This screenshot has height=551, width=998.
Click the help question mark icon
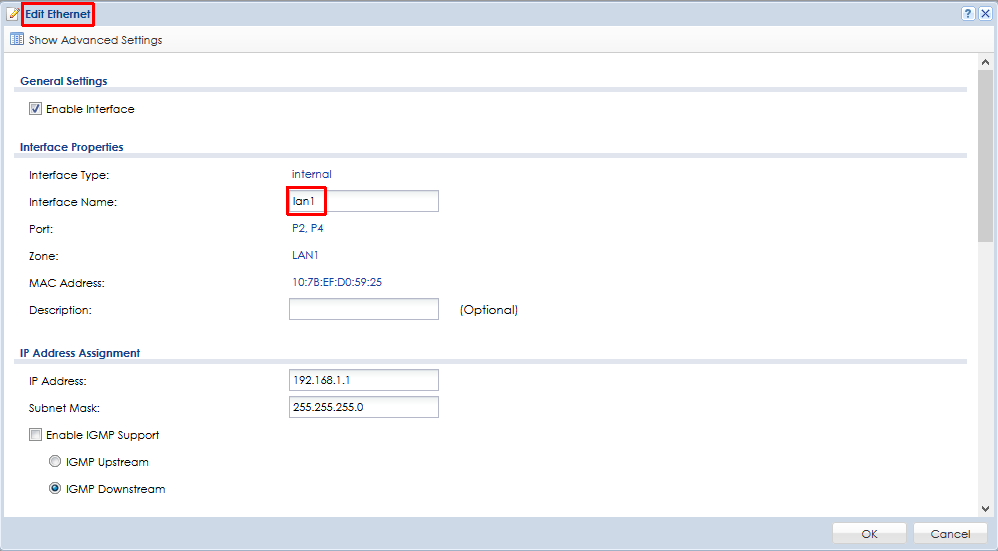(x=968, y=14)
